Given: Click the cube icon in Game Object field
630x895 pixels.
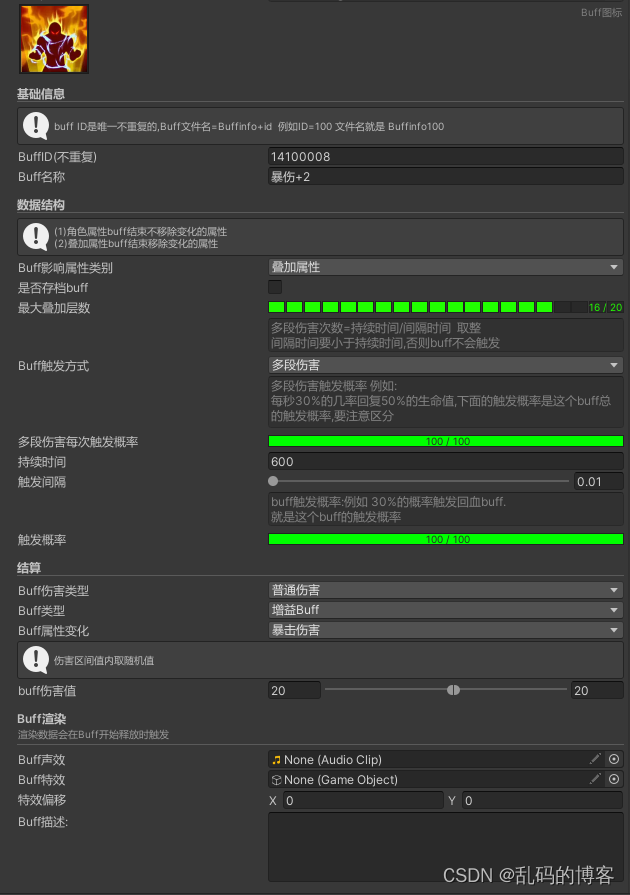Looking at the screenshot, I should (x=277, y=780).
